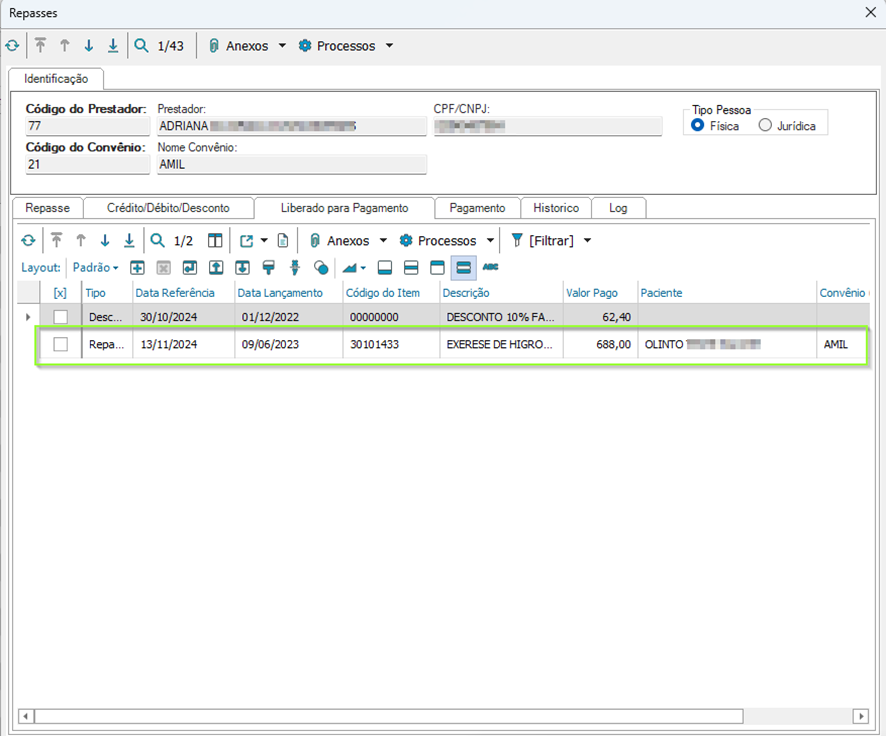Open the grid Processos dropdown arrow
886x736 pixels.
tap(490, 241)
